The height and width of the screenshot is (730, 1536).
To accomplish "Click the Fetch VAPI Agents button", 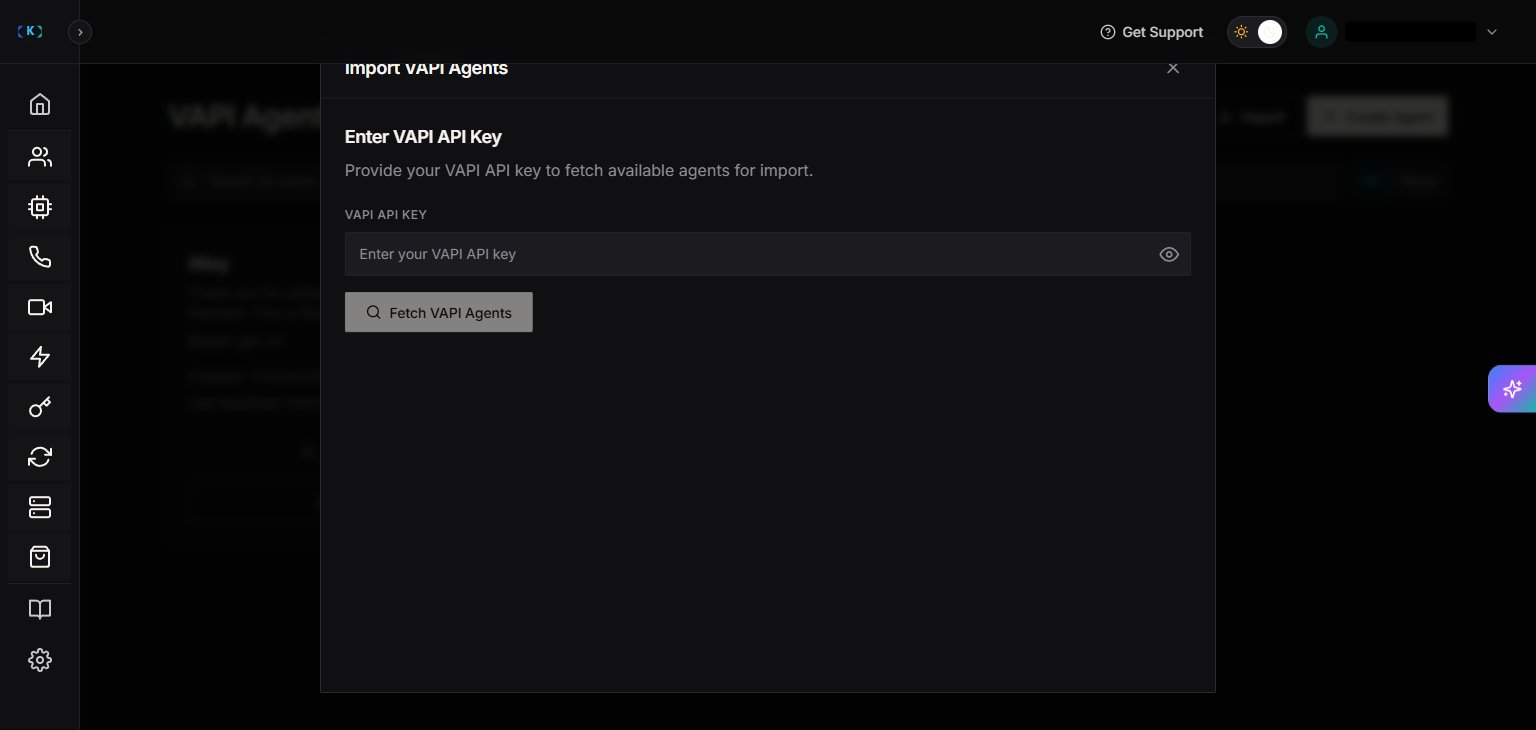I will (x=438, y=312).
